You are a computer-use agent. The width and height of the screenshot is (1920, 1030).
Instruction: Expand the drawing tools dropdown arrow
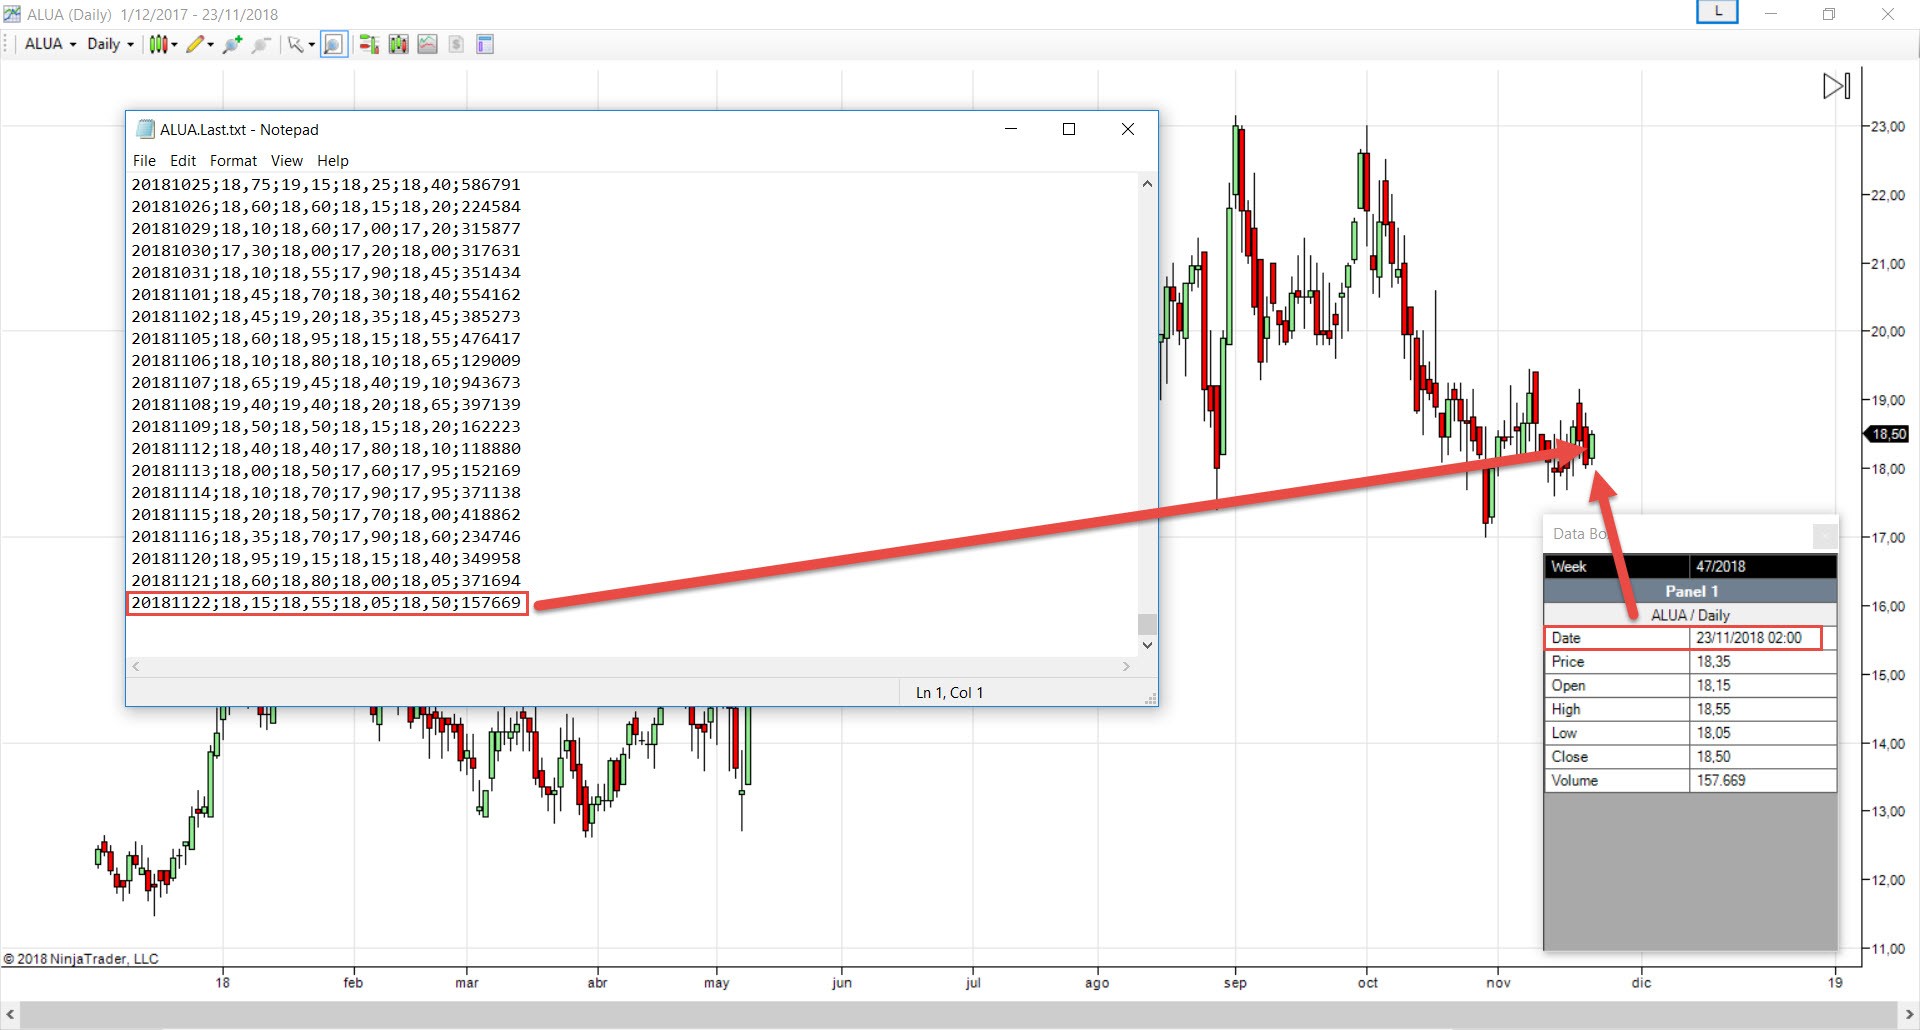click(x=210, y=45)
